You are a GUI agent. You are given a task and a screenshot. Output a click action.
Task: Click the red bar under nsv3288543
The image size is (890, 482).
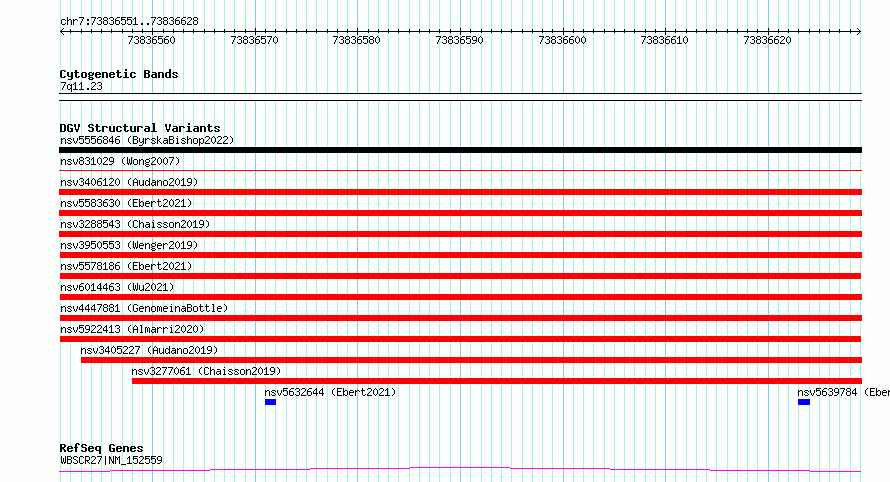point(460,234)
